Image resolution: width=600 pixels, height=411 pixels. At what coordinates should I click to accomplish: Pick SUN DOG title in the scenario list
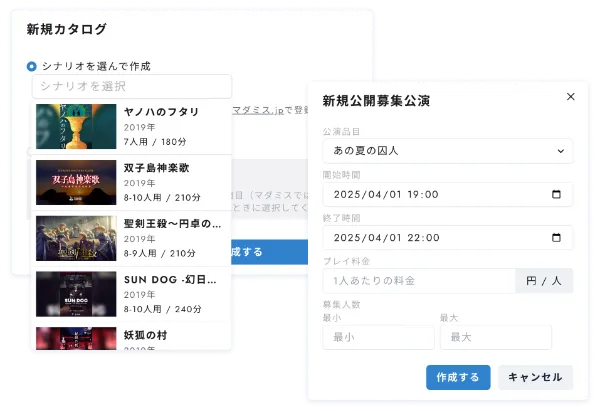coord(170,279)
